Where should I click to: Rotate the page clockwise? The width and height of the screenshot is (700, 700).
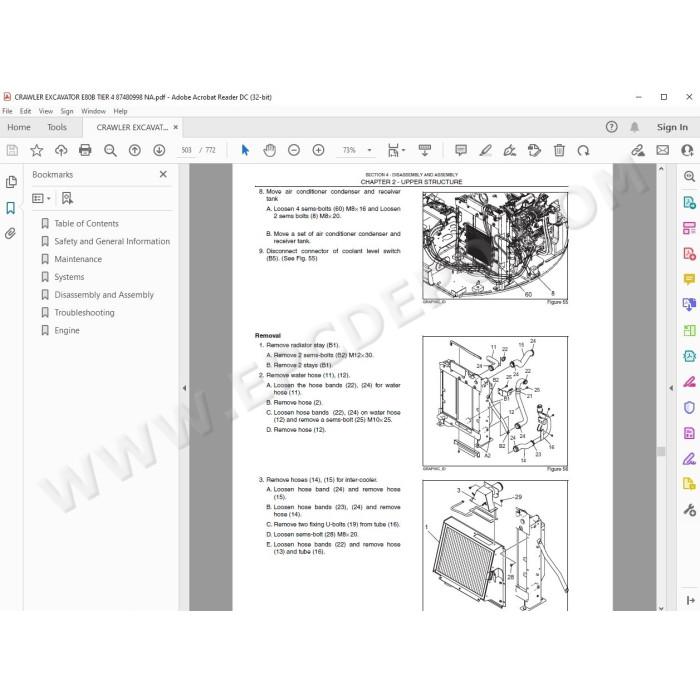click(583, 150)
